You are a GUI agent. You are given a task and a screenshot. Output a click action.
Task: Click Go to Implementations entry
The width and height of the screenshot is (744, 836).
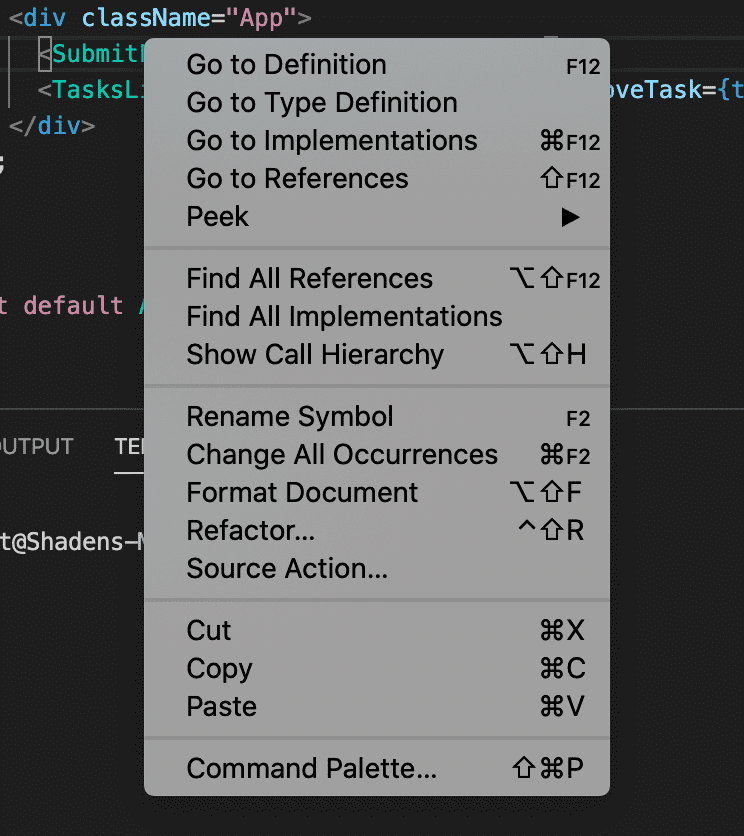[x=331, y=141]
